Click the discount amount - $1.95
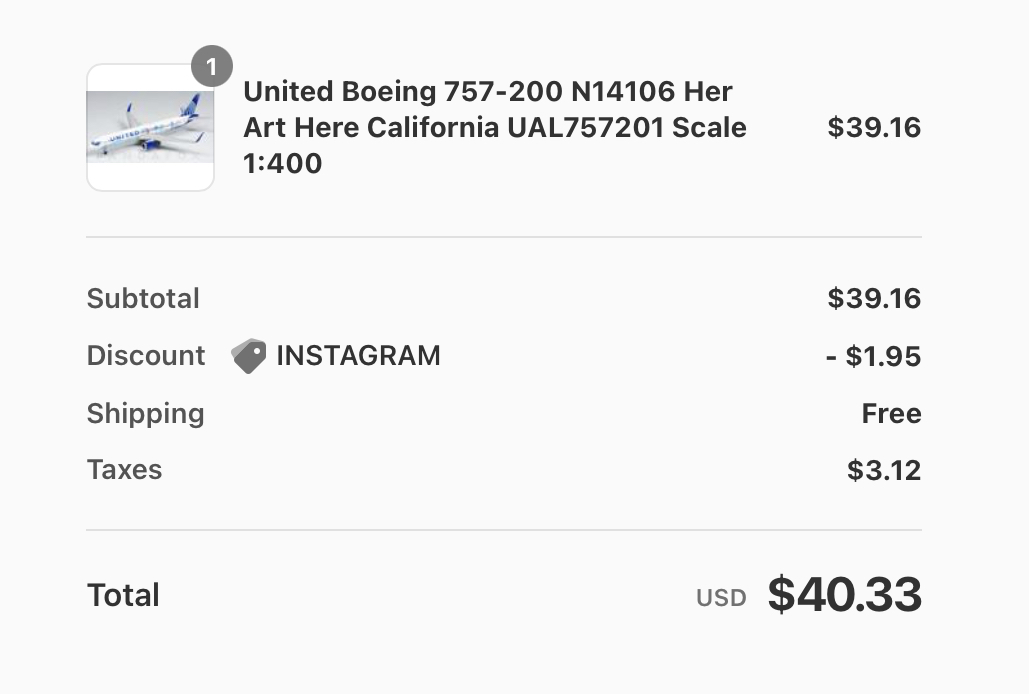1029x694 pixels. pyautogui.click(x=873, y=357)
